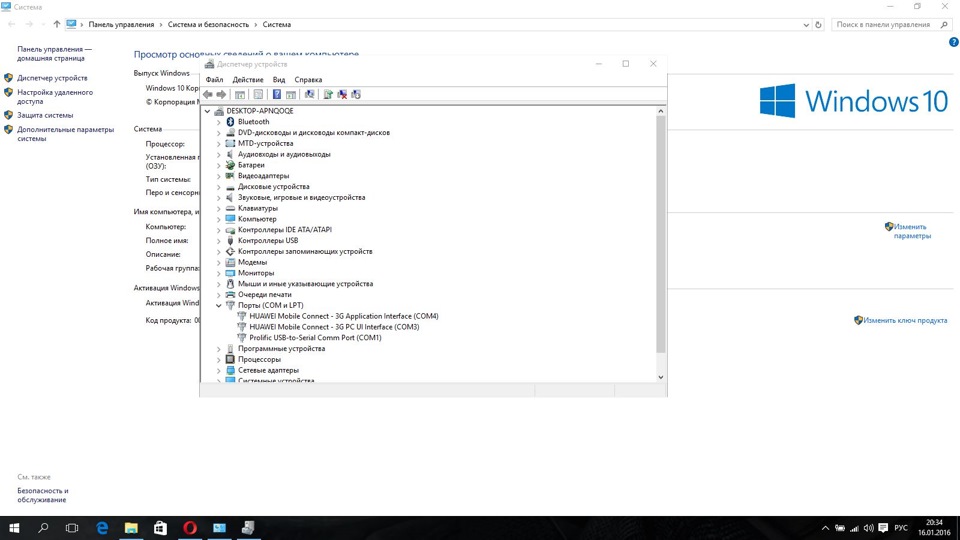Open Opera browser from the taskbar
The width and height of the screenshot is (960, 540).
pos(190,527)
